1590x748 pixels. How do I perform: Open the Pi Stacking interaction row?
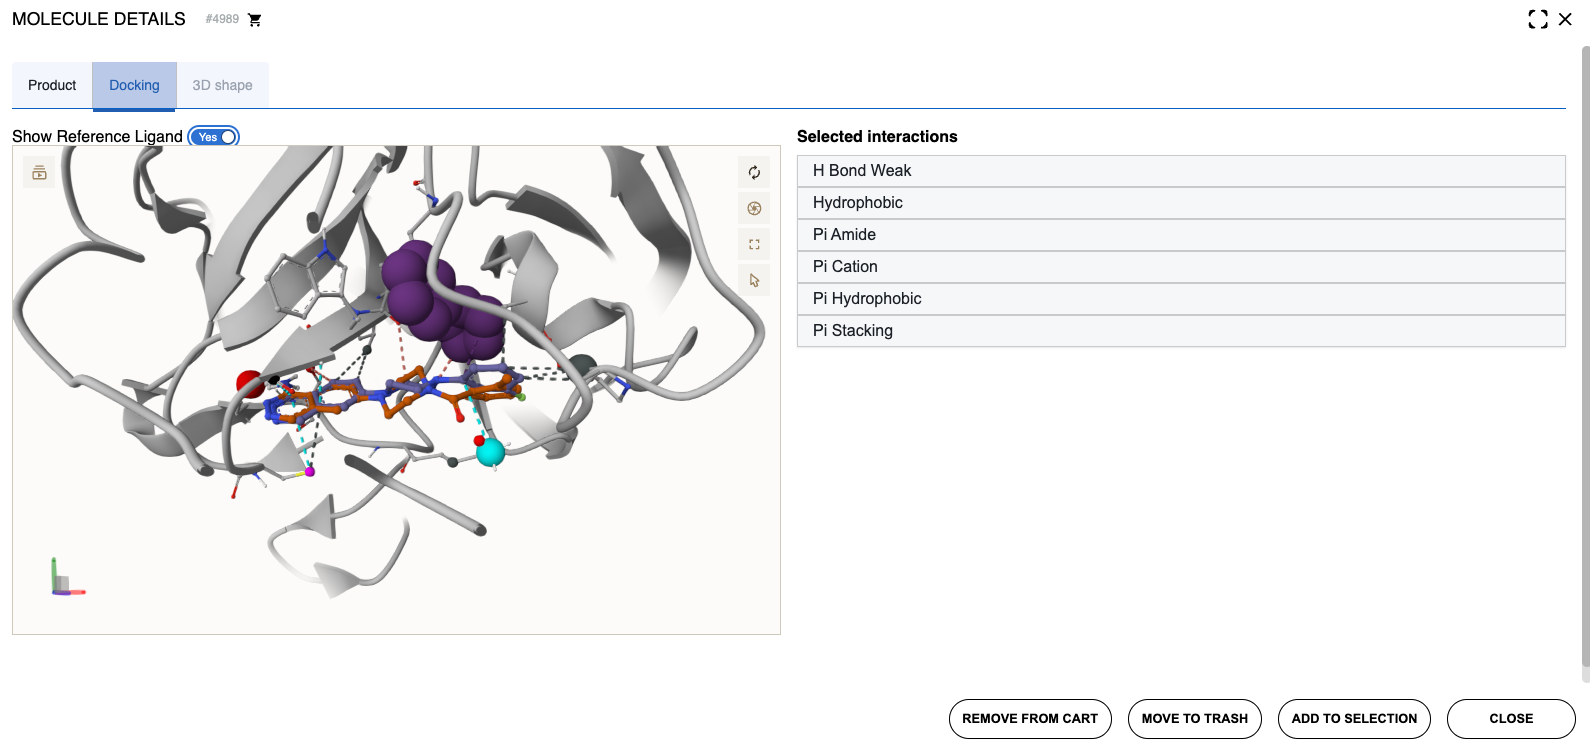point(1180,331)
